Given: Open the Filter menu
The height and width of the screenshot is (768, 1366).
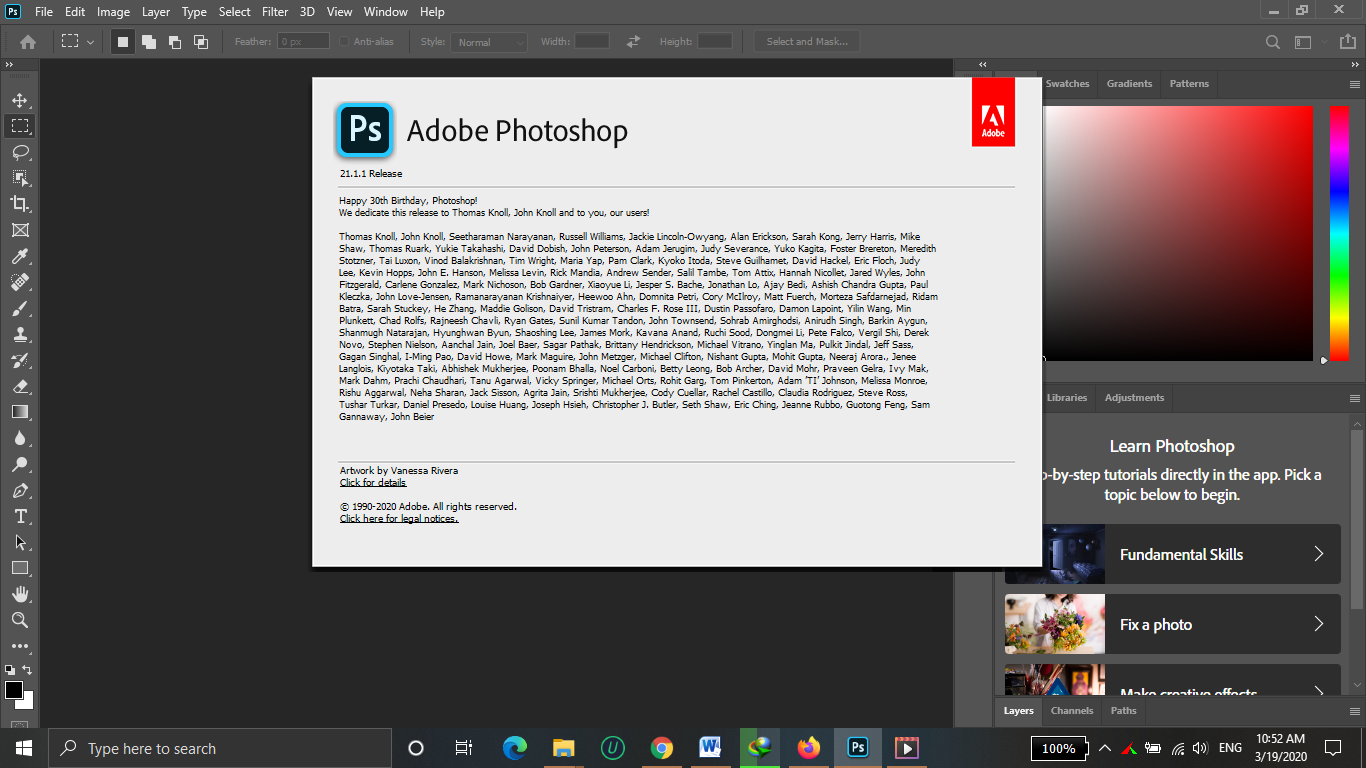Looking at the screenshot, I should coord(276,12).
